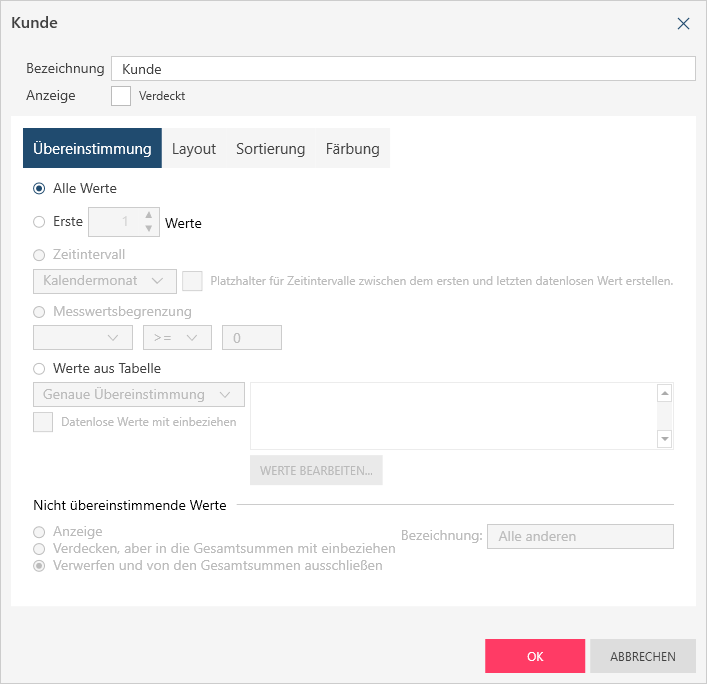The height and width of the screenshot is (684, 707).
Task: Click into the Bezeichnung text field
Action: pos(403,68)
